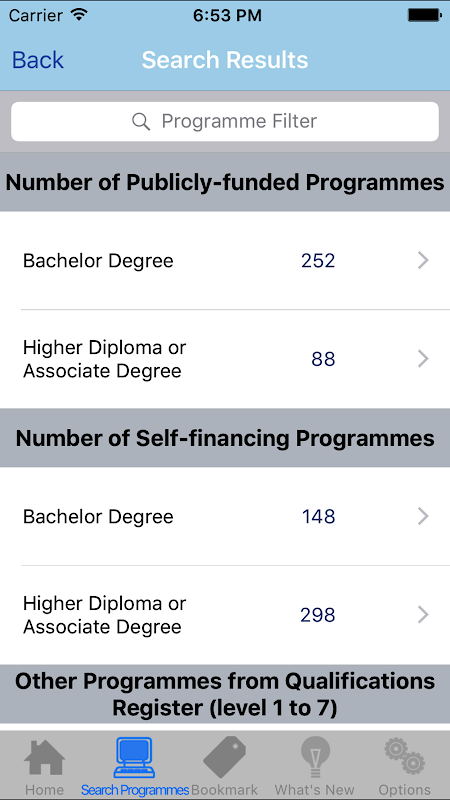
Task: Expand self-financing Higher Diploma chevron
Action: (x=423, y=615)
